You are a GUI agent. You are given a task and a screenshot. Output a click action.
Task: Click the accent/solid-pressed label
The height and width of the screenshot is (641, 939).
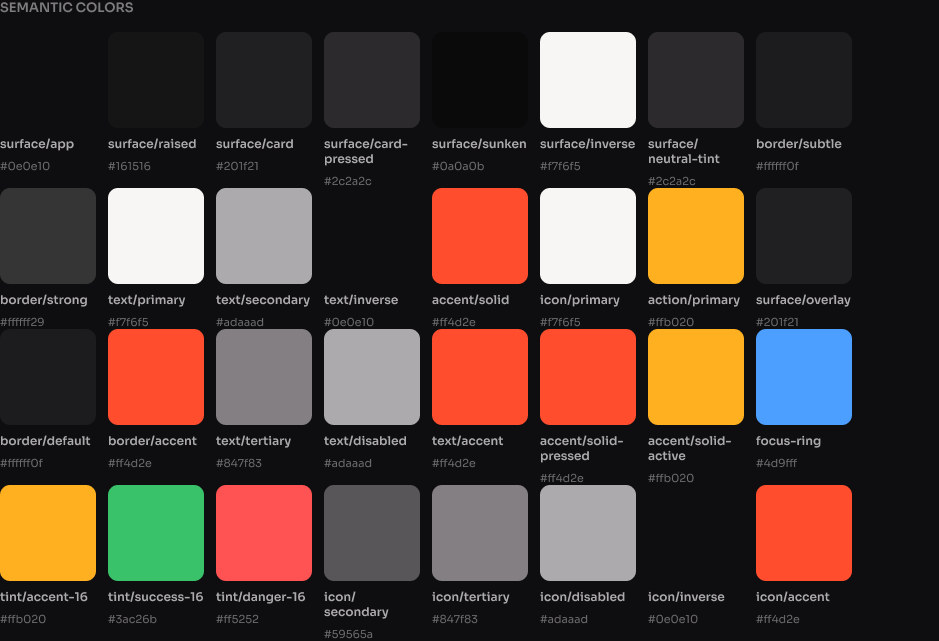581,448
